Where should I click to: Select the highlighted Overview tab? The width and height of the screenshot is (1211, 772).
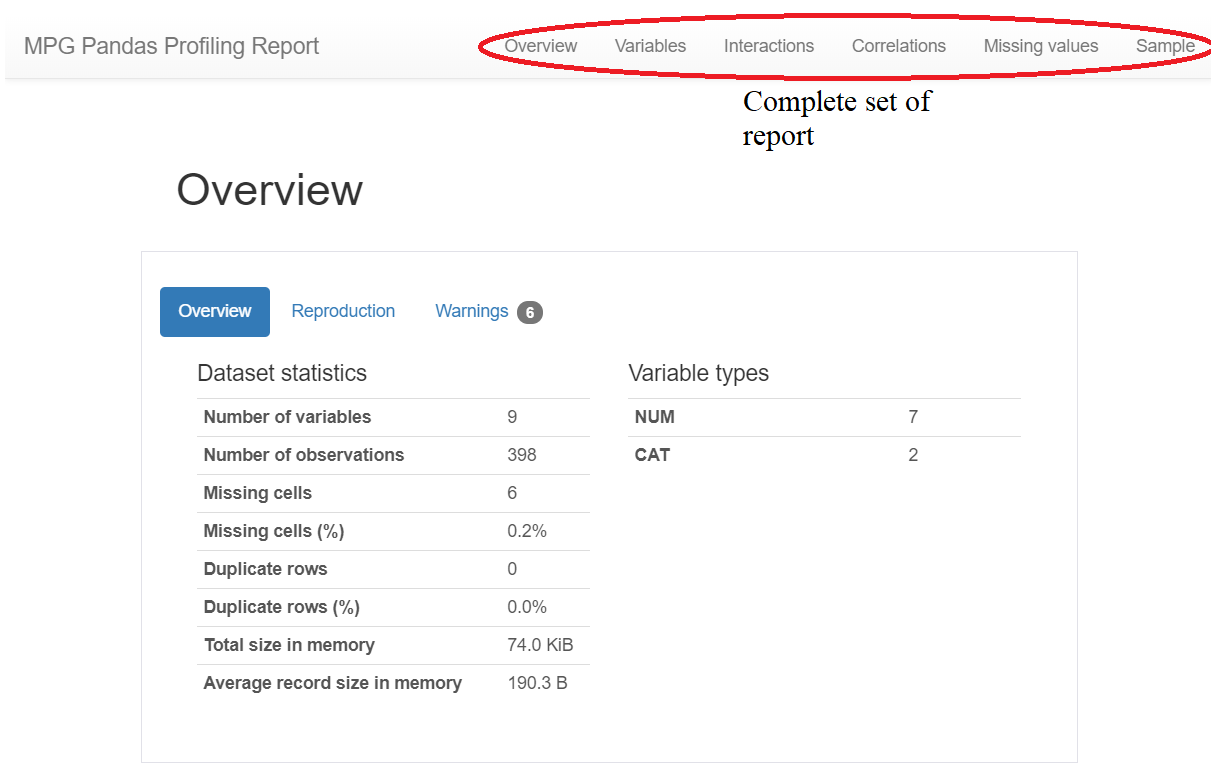coord(214,311)
